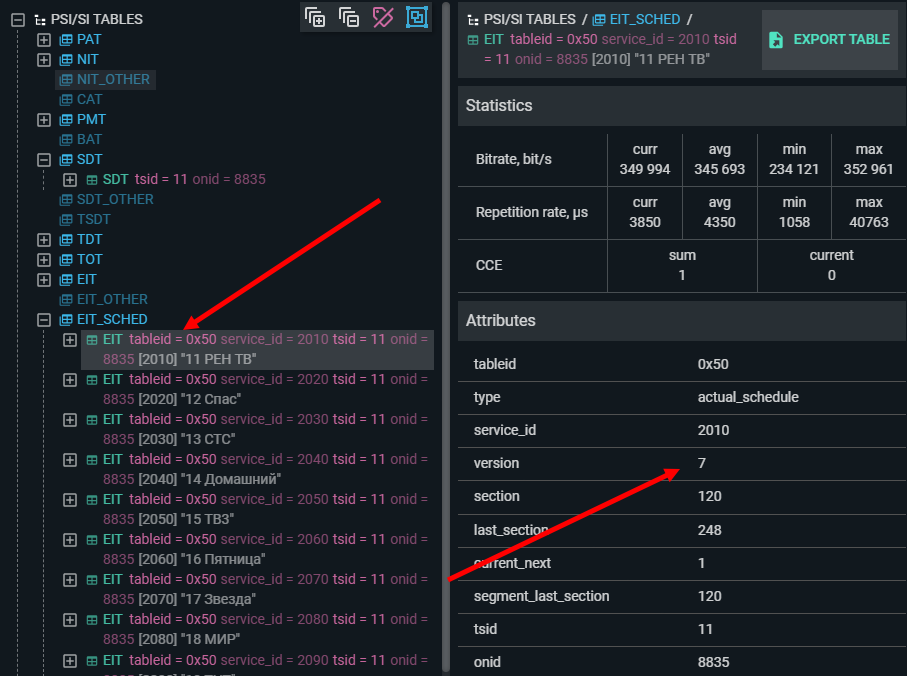This screenshot has height=676, width=907.
Task: Click the collapse all nodes icon
Action: point(349,17)
